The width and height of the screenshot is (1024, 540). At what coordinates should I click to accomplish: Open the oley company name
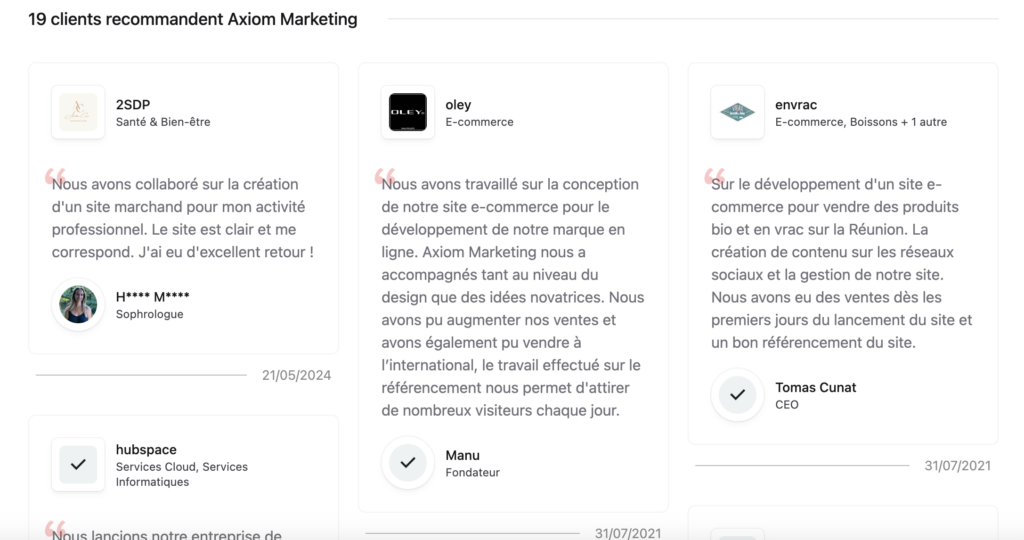[x=458, y=104]
